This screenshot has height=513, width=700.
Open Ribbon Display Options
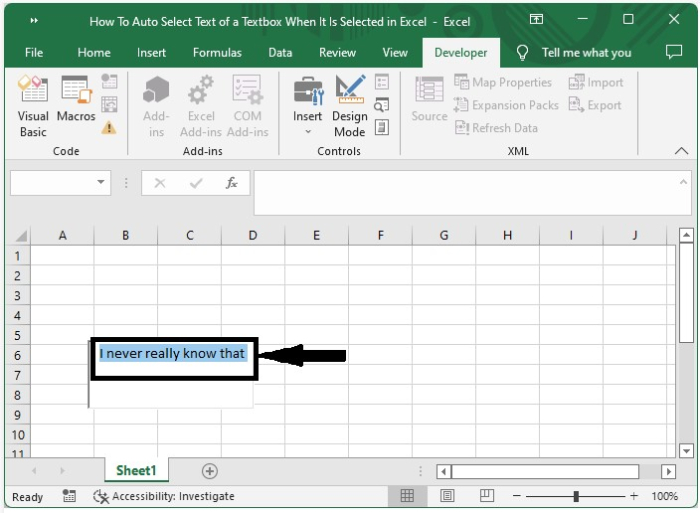click(536, 19)
